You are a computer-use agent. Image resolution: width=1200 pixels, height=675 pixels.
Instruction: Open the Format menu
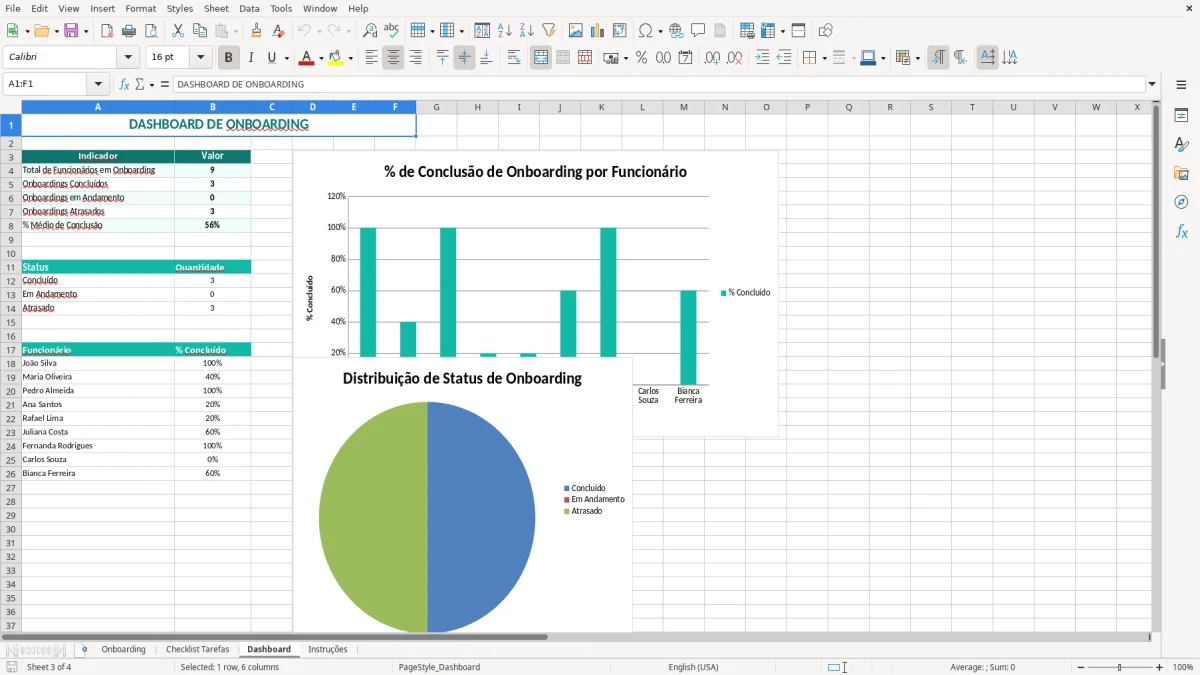(140, 8)
